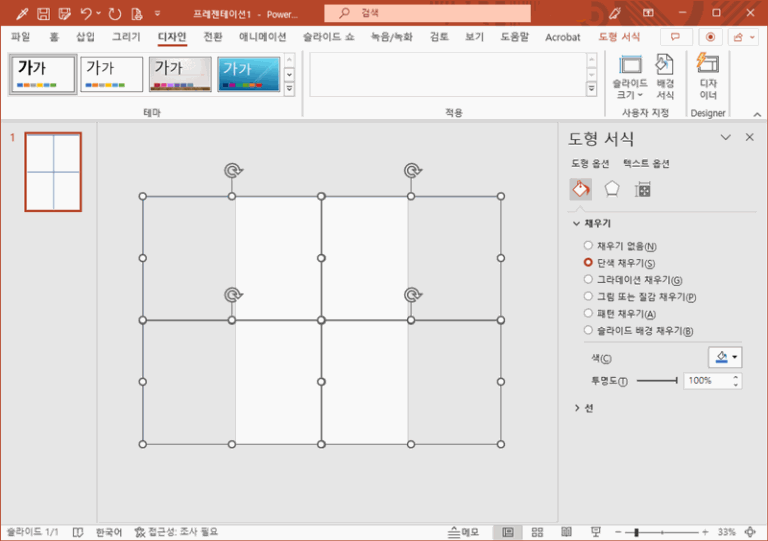
Task: Switch to the 전환 tab
Action: click(x=213, y=37)
